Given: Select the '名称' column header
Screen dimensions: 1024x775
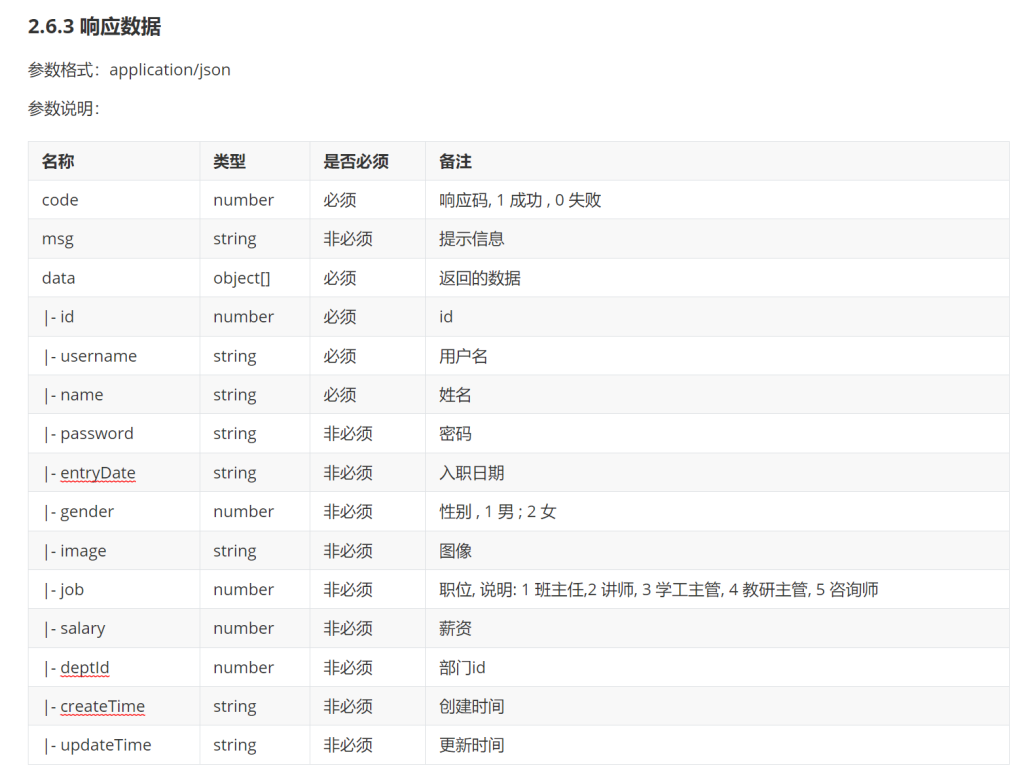Looking at the screenshot, I should click(58, 161).
